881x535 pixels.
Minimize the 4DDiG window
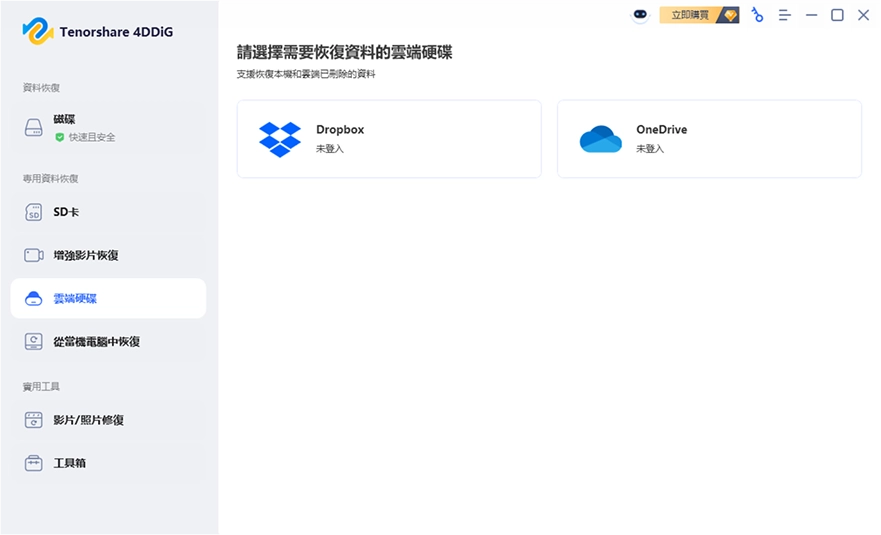click(811, 15)
